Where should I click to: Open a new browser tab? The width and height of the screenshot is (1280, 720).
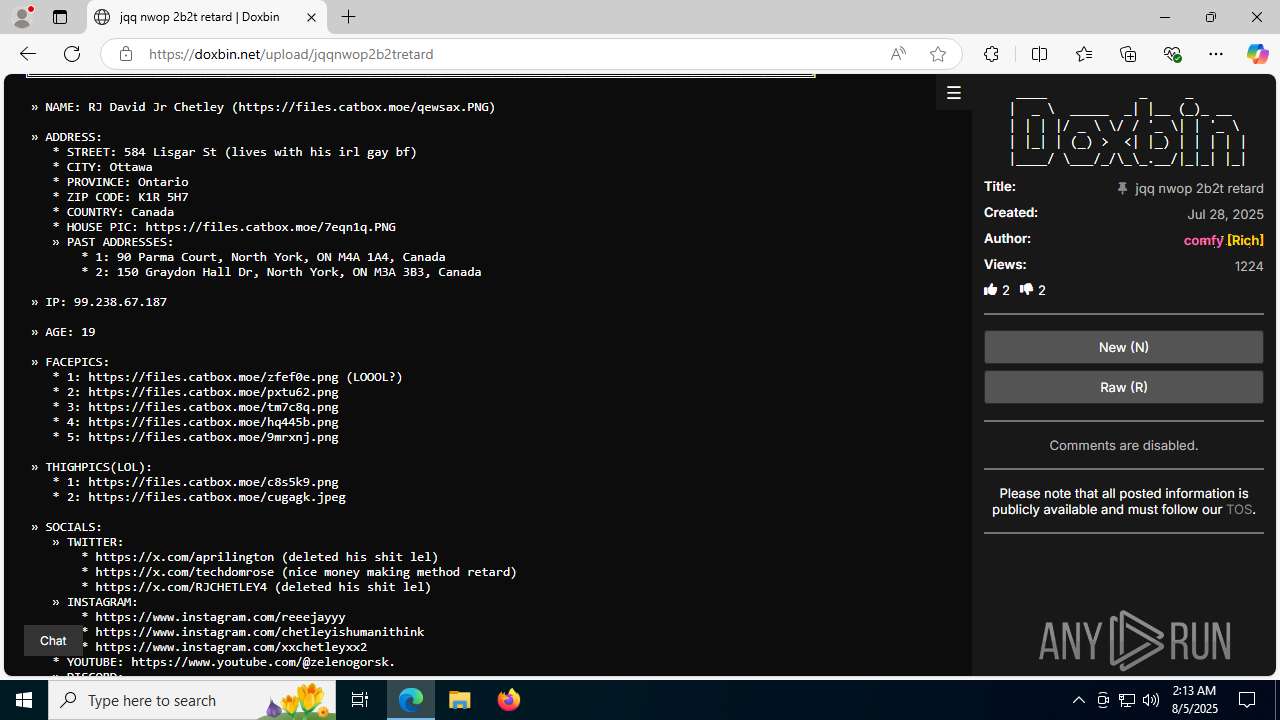(348, 17)
